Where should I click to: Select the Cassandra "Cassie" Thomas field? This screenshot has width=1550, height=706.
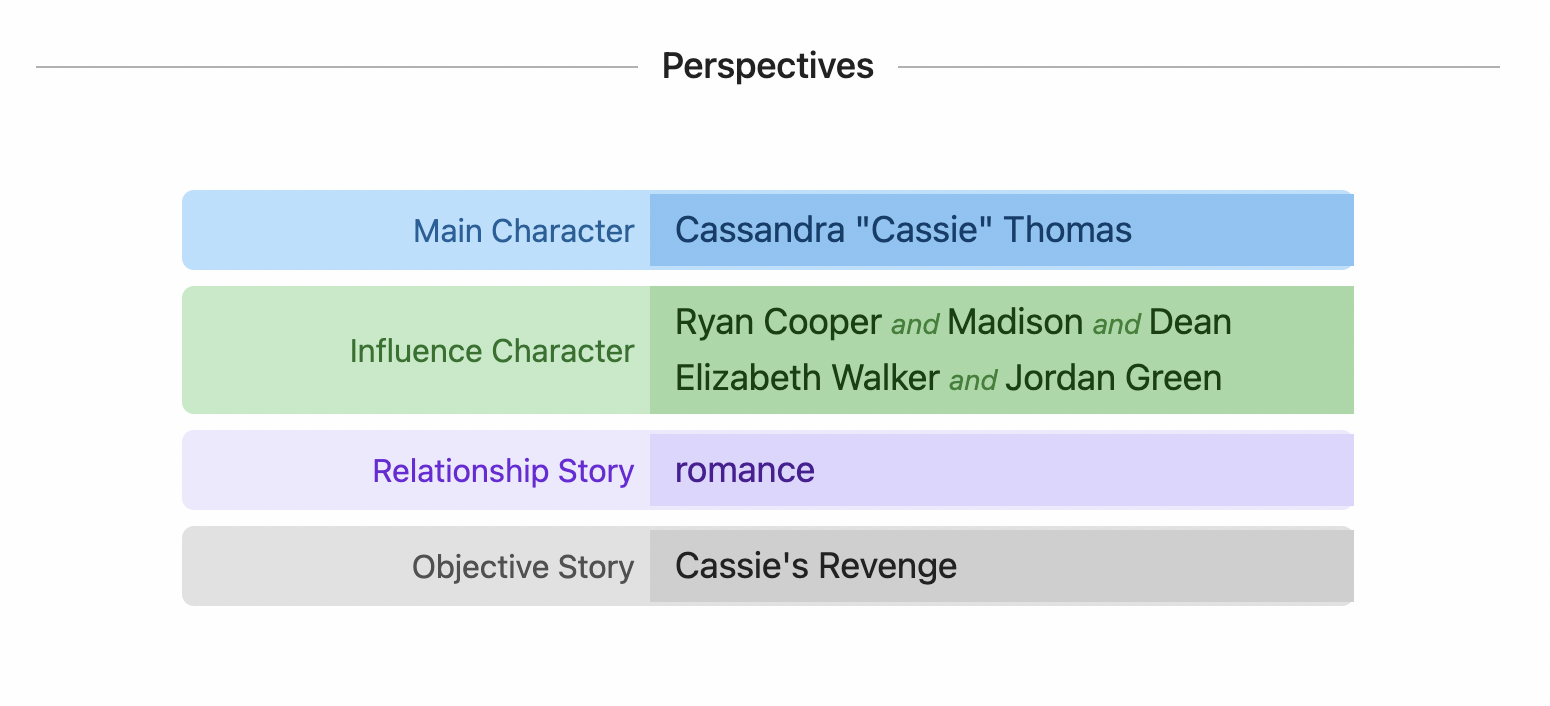tap(1001, 230)
